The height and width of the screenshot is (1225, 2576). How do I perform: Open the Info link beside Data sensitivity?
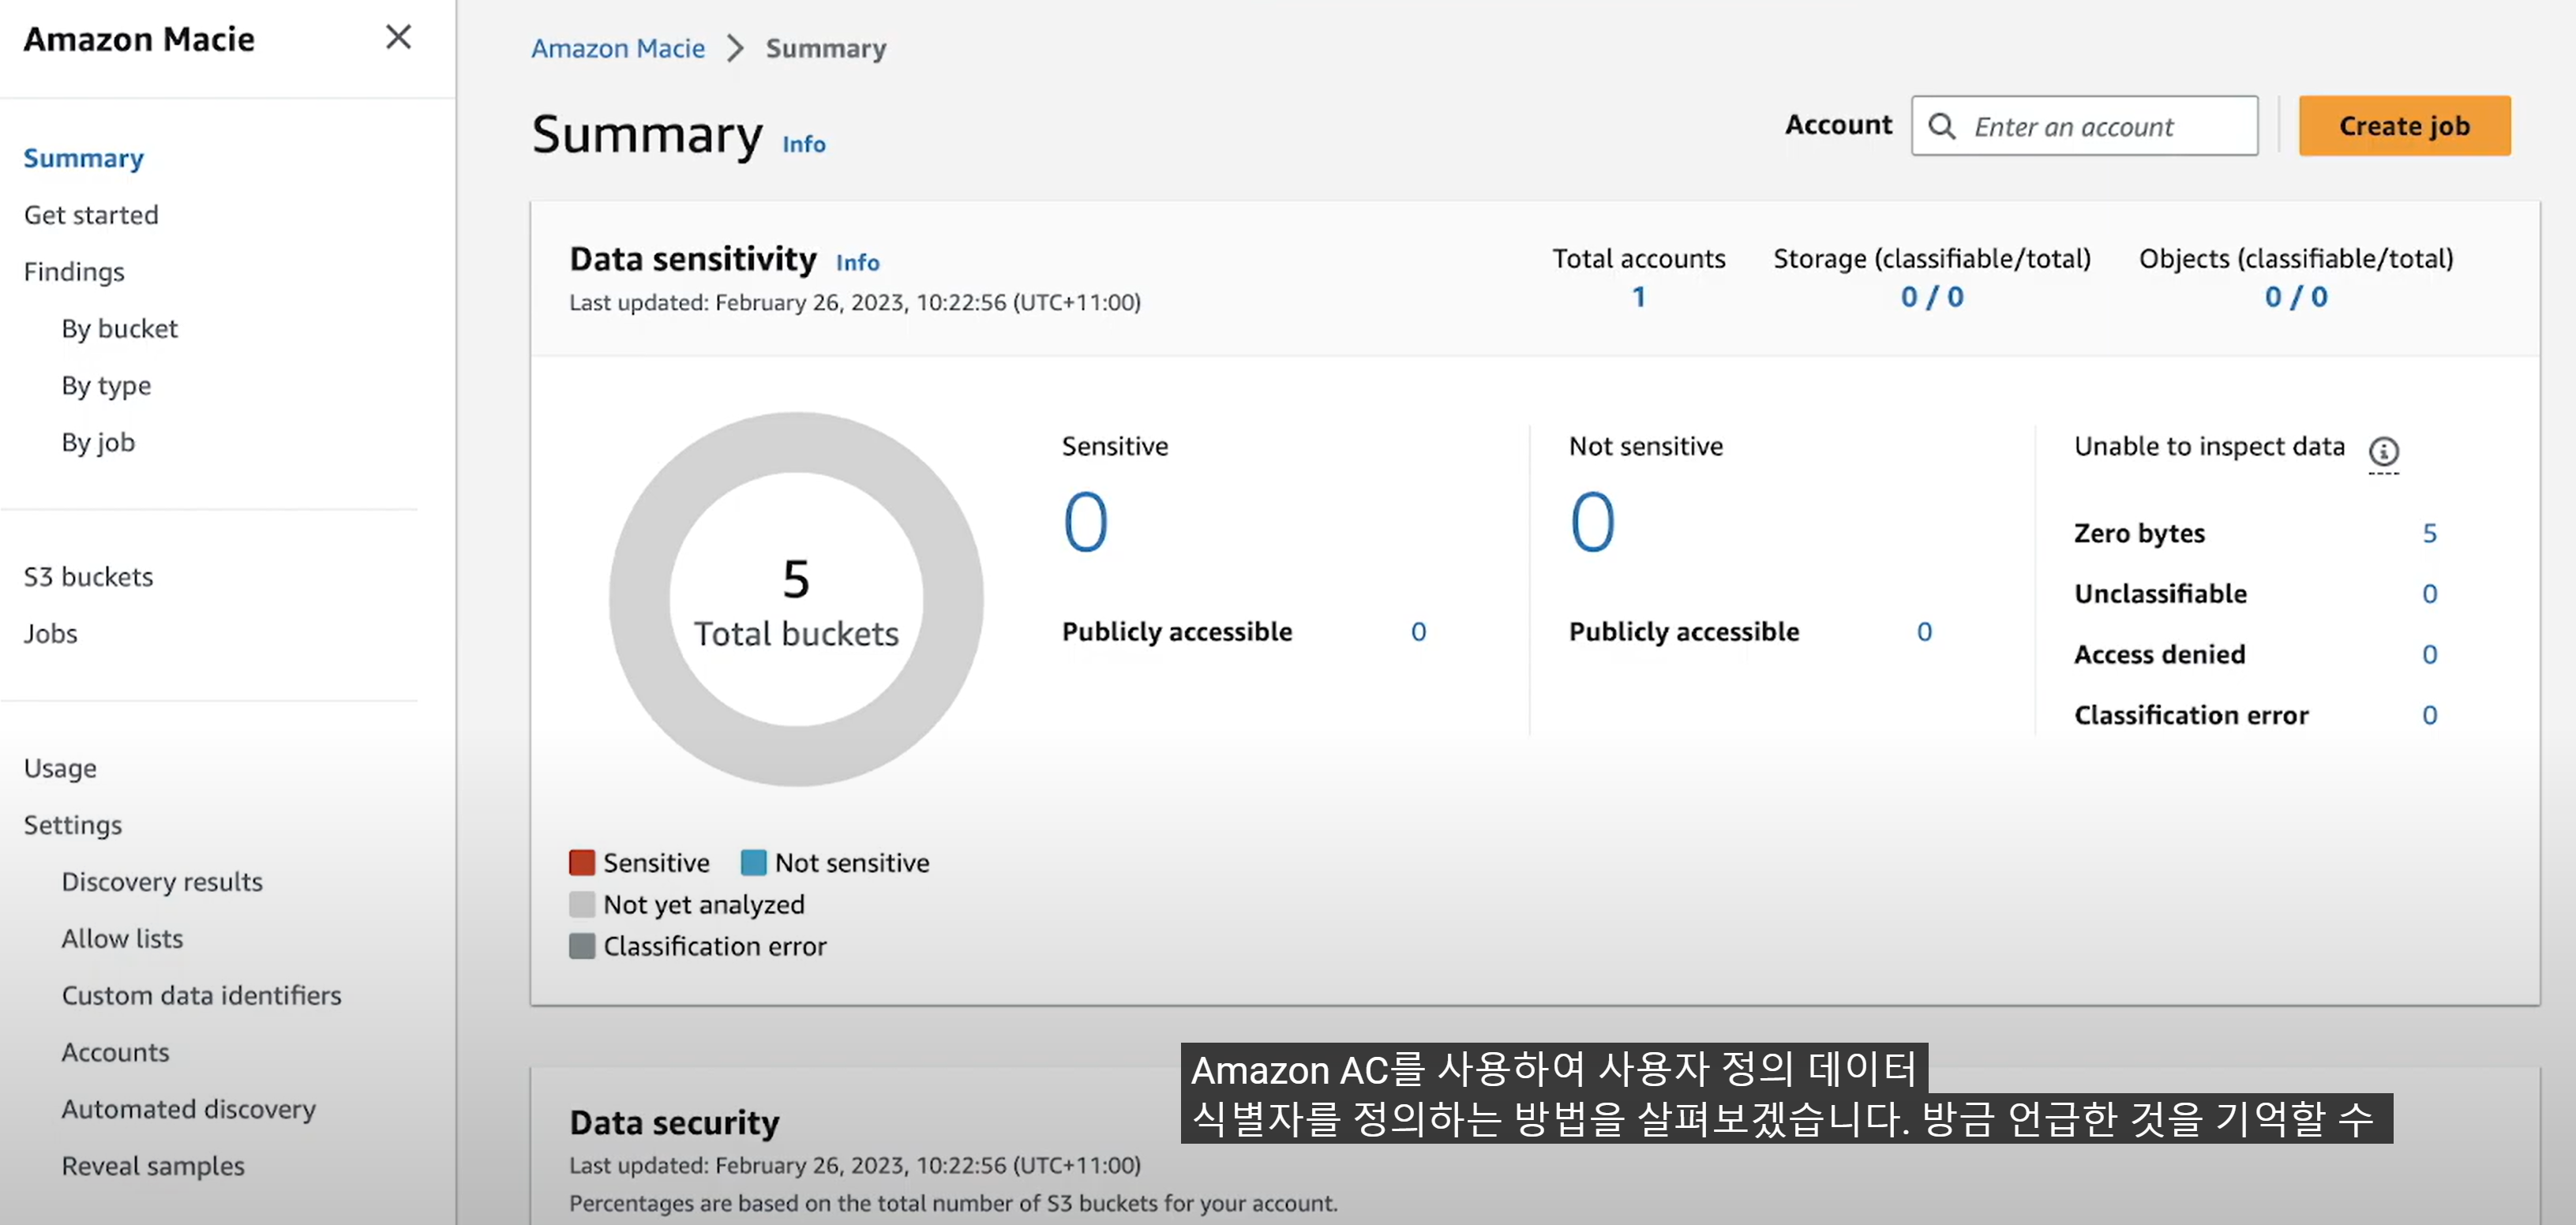pyautogui.click(x=857, y=263)
